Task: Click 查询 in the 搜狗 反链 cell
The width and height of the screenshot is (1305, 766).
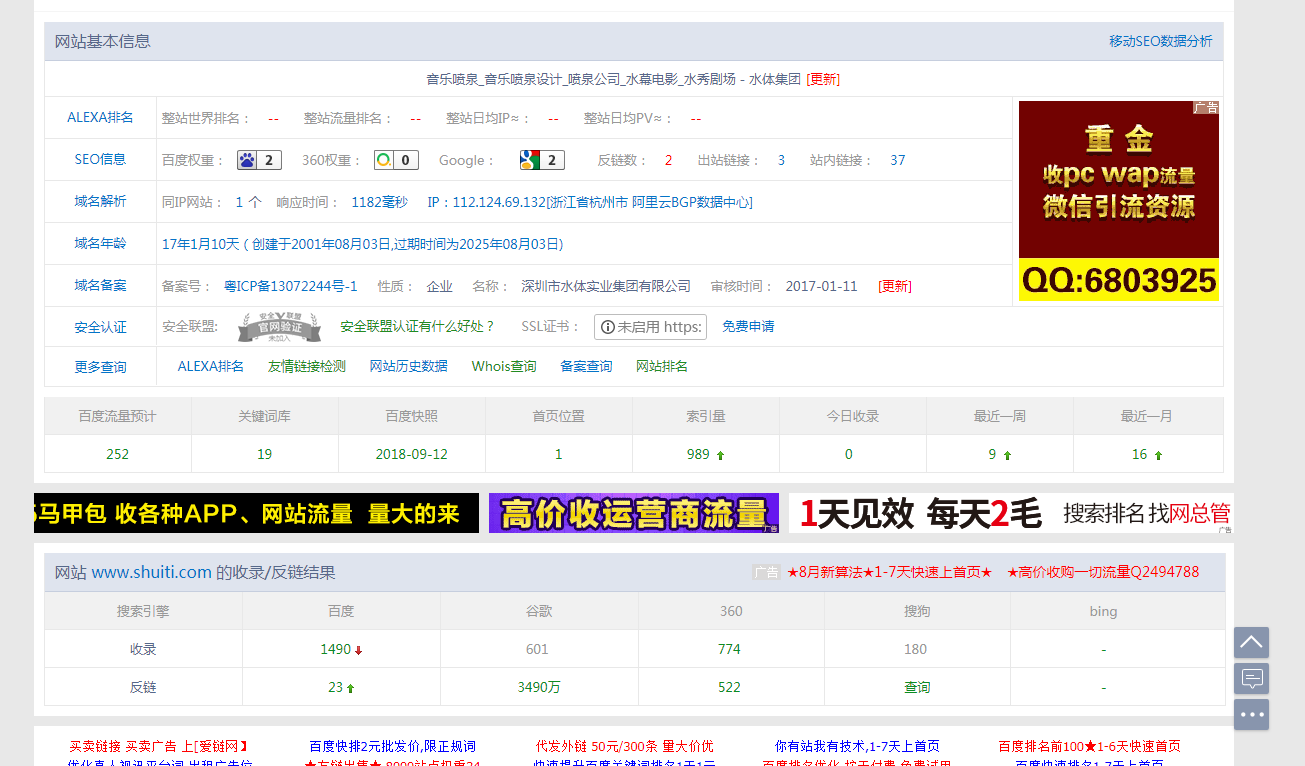Action: pos(917,687)
